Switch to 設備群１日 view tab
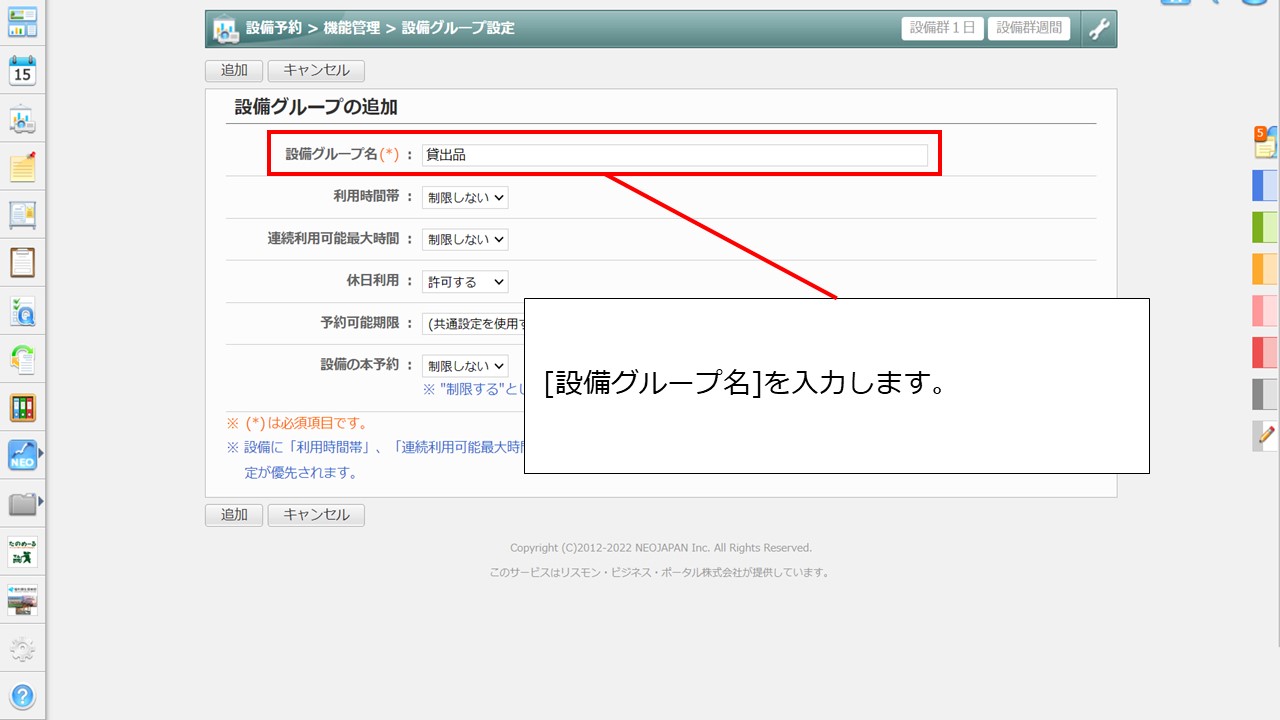This screenshot has height=720, width=1280. coord(942,28)
